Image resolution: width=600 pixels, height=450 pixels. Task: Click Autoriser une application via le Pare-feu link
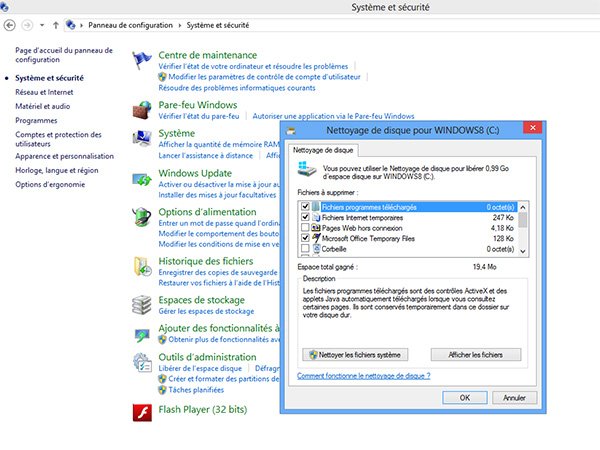[333, 116]
